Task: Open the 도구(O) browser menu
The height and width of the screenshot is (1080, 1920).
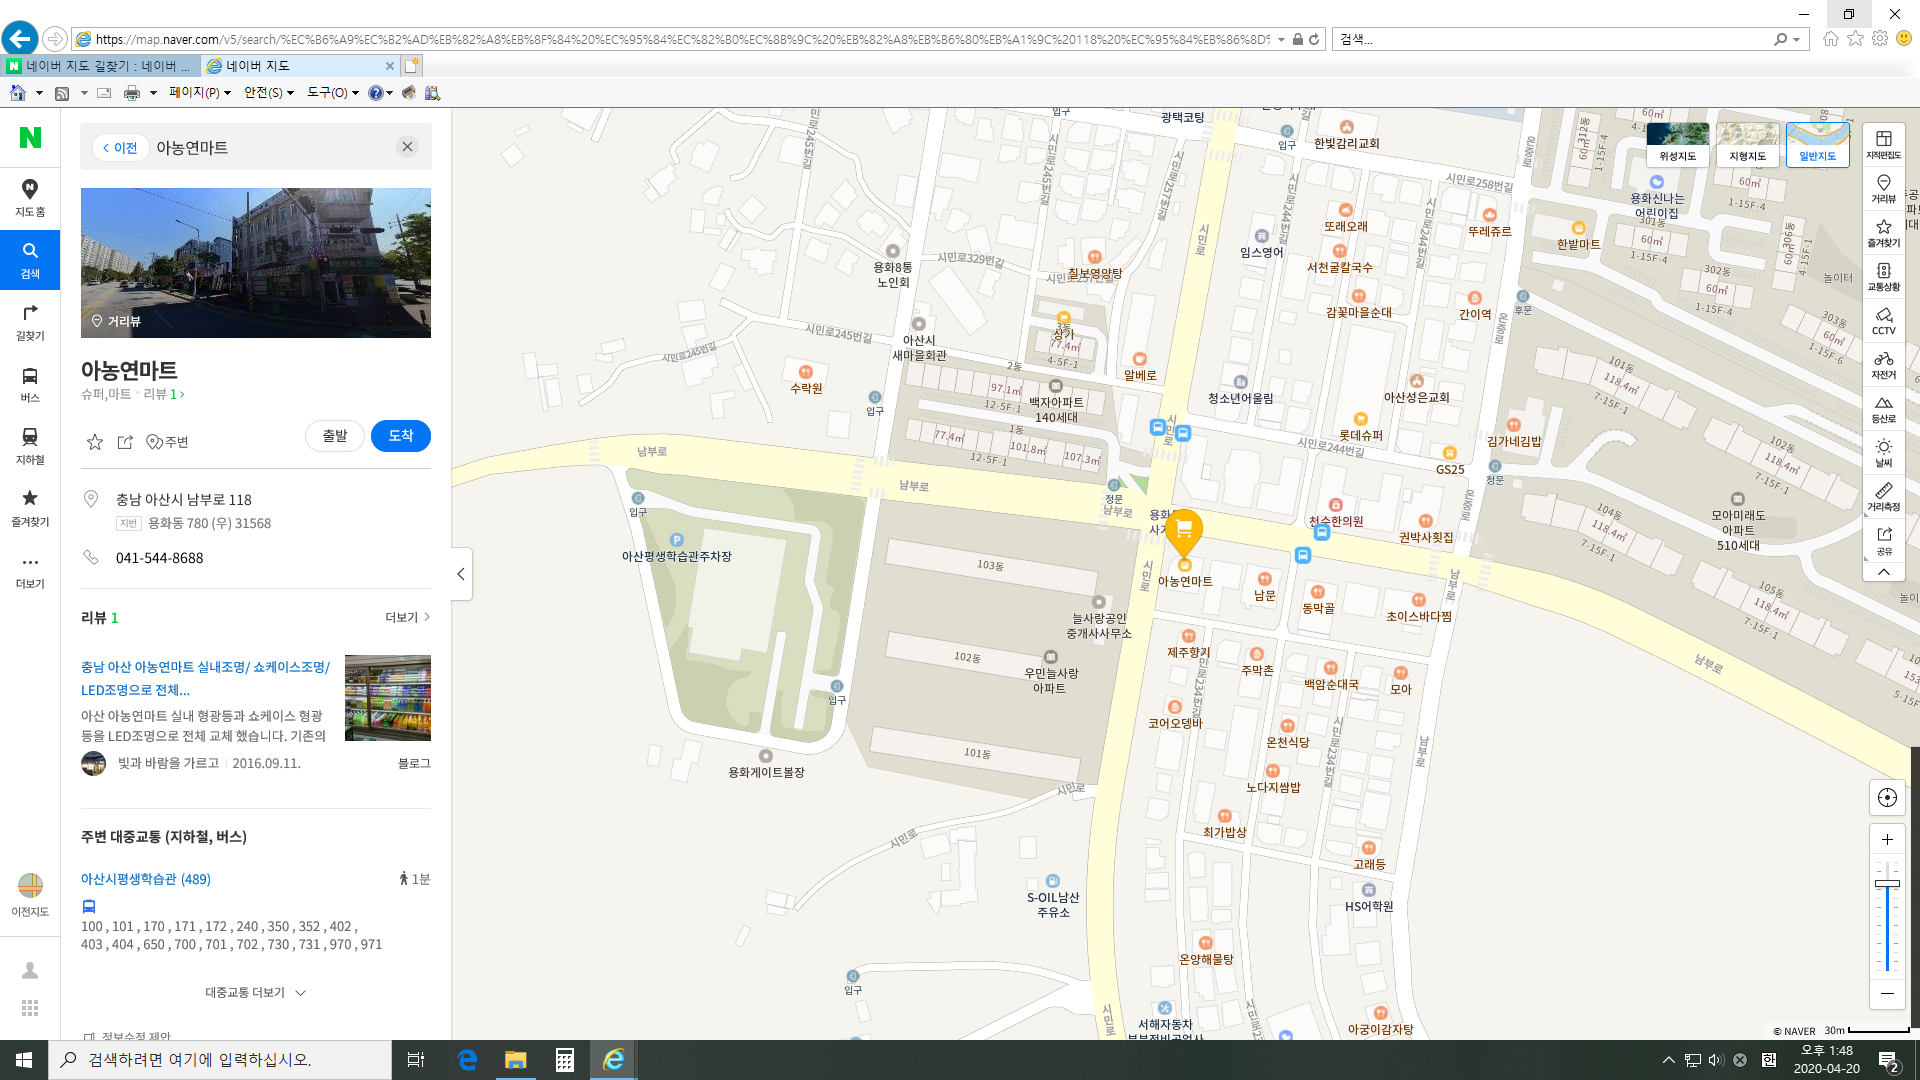Action: click(x=332, y=93)
